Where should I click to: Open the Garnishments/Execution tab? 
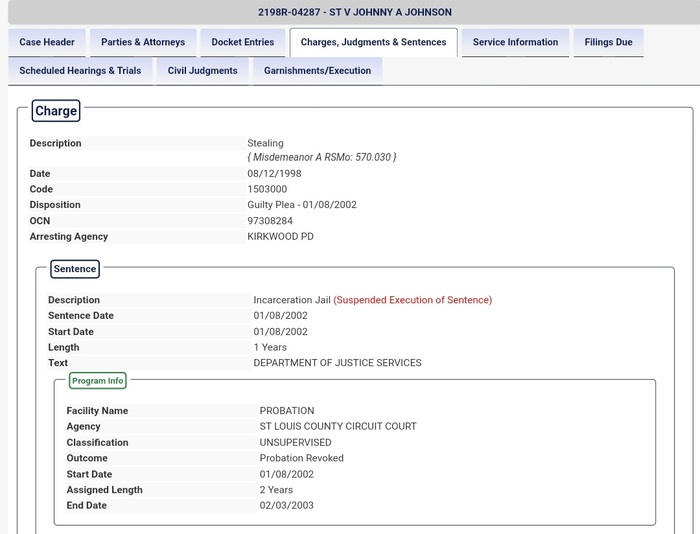[x=317, y=71]
